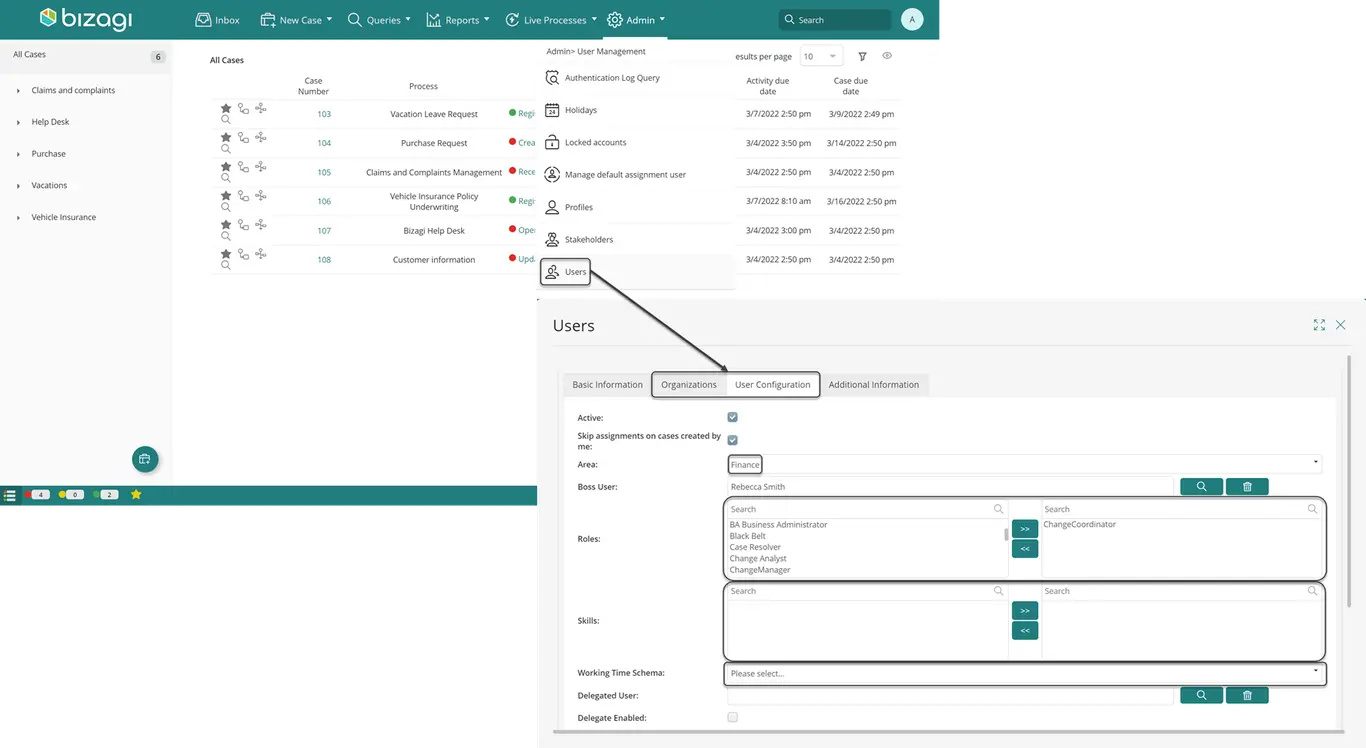
Task: Click the yellow star in the bottom status bar
Action: 136,494
